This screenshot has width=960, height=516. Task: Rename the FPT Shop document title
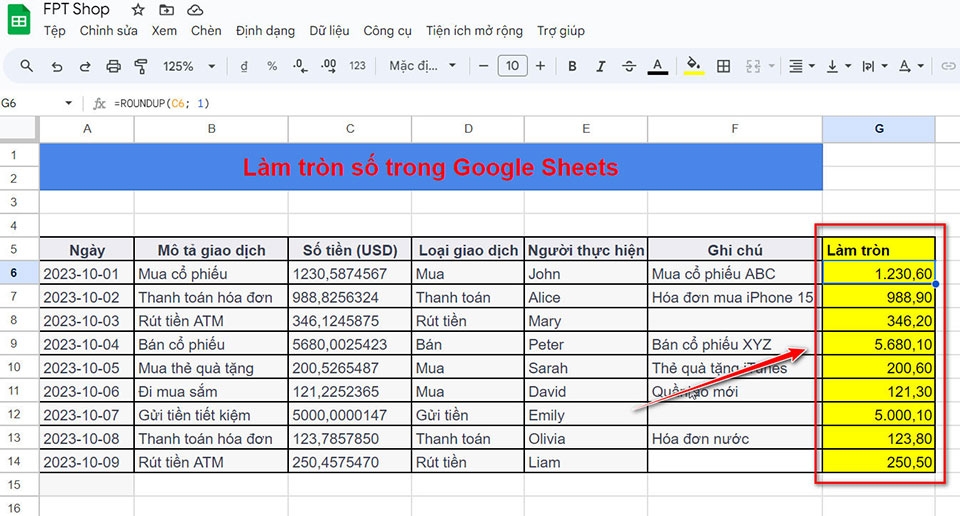(x=77, y=9)
